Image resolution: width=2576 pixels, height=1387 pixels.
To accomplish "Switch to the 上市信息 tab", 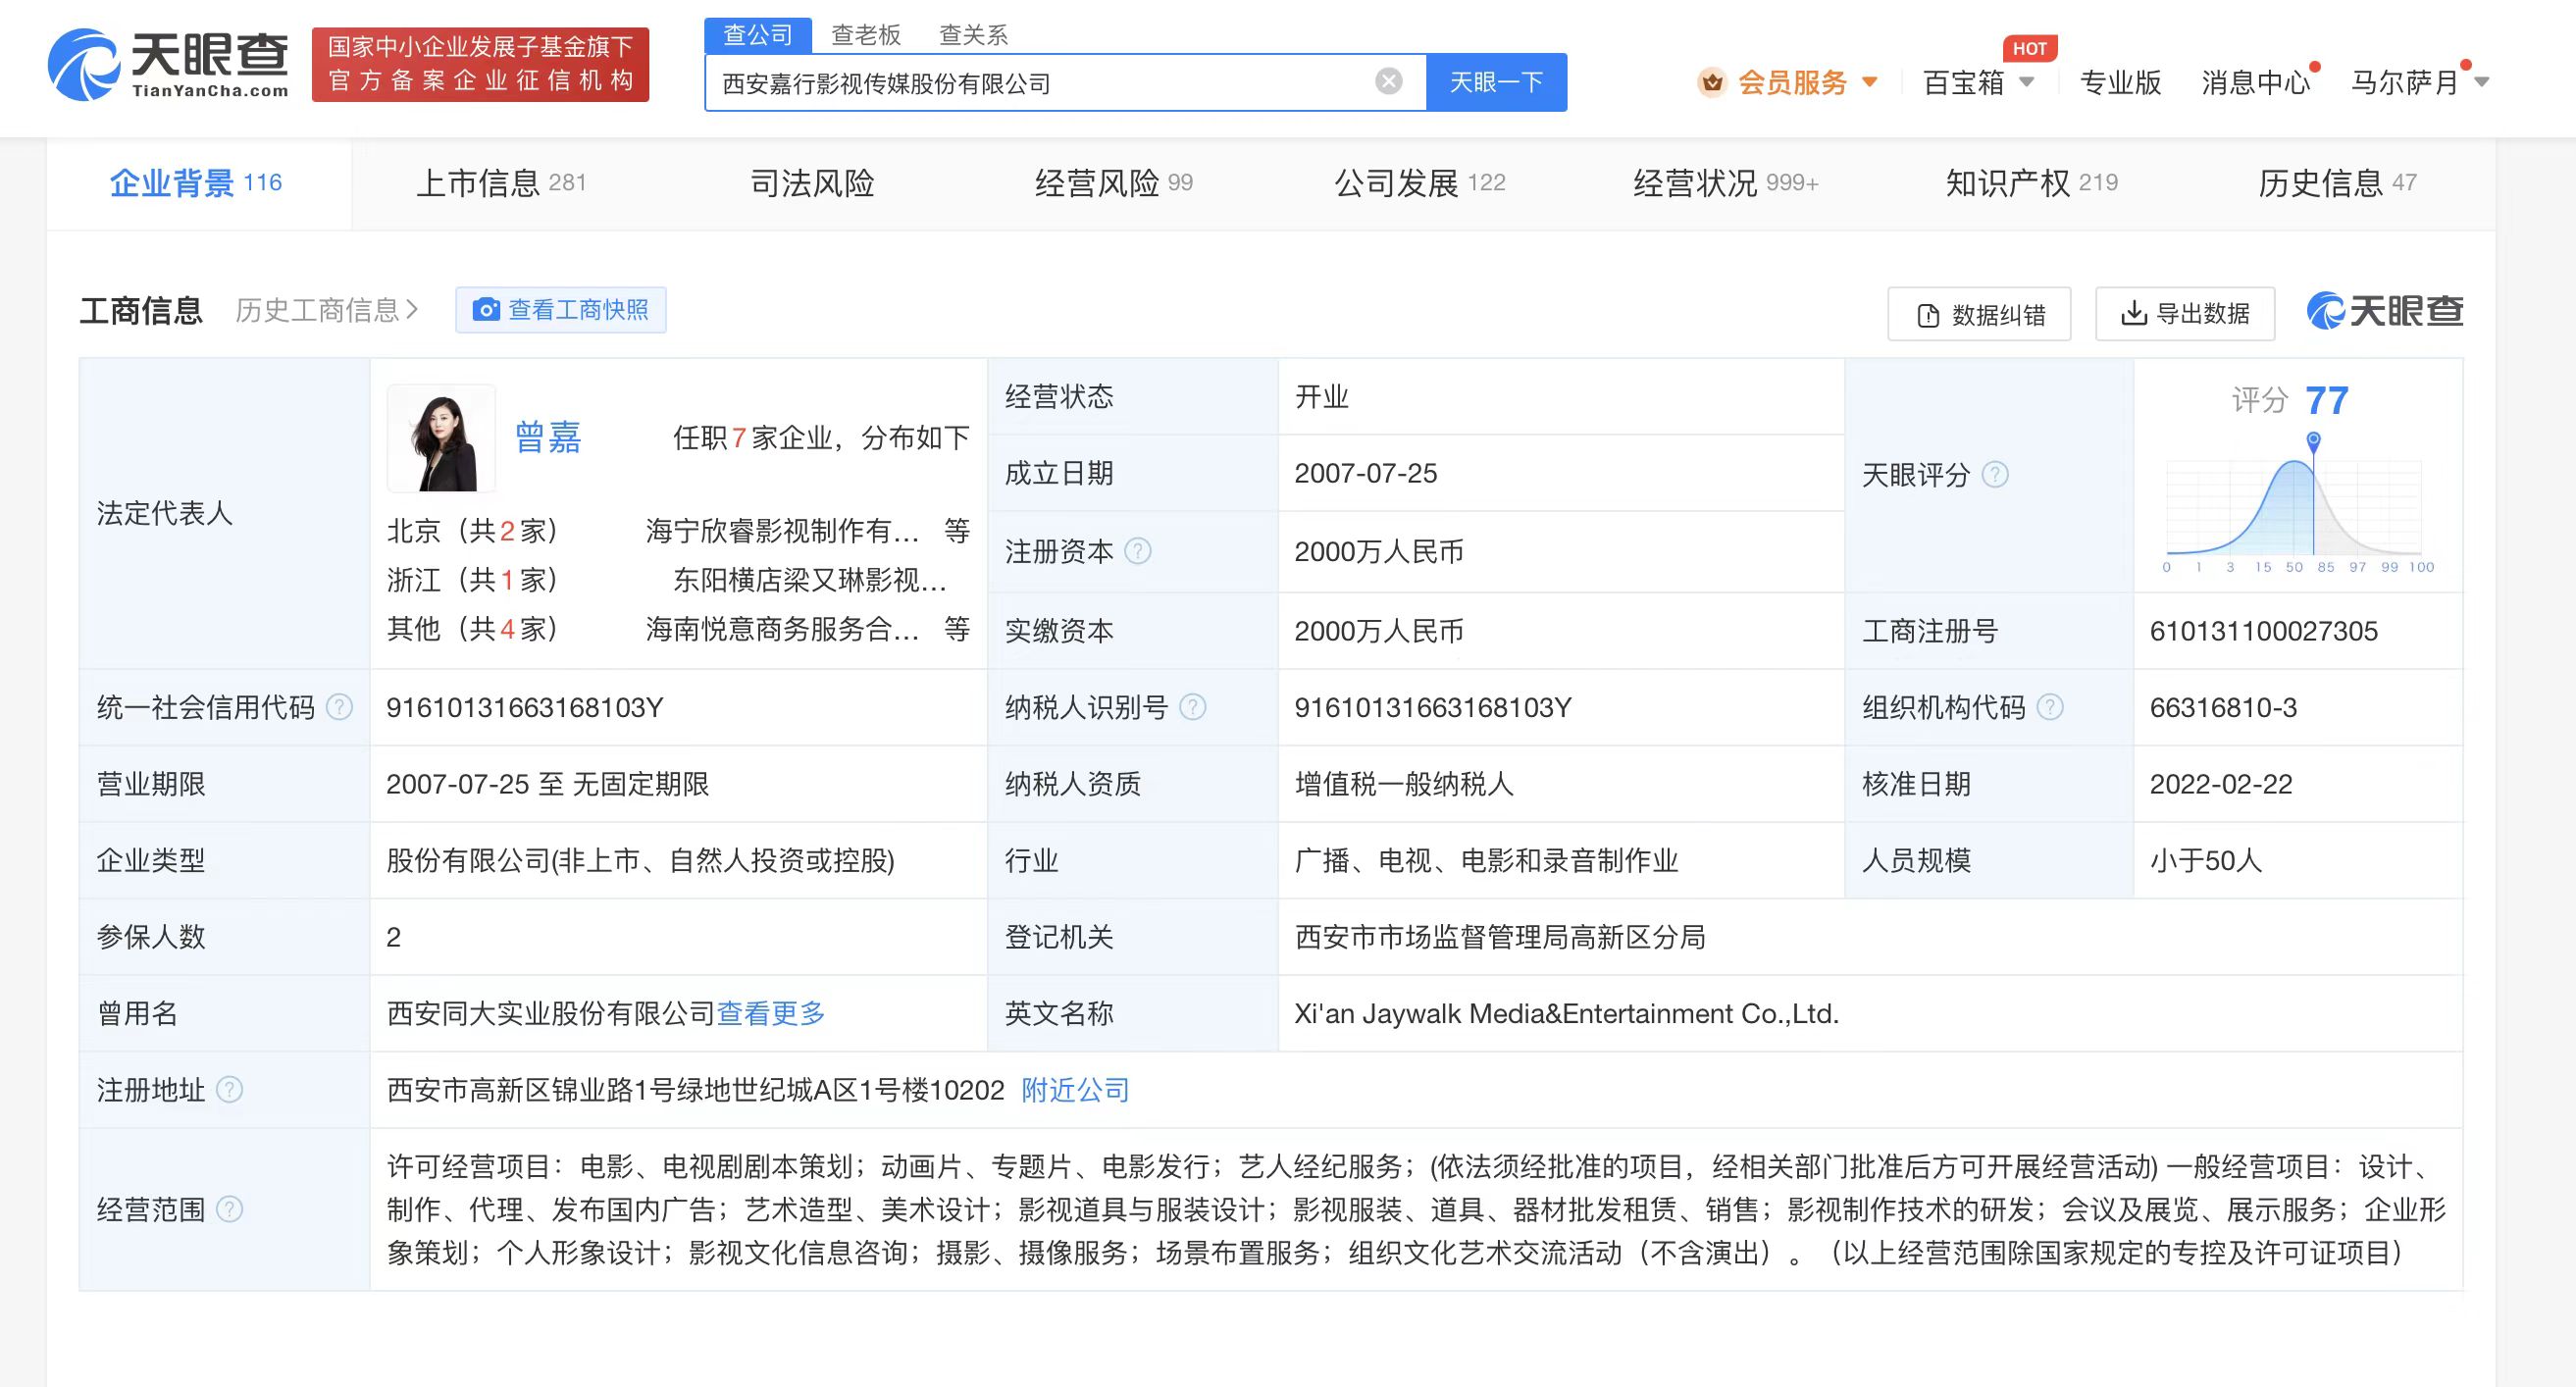I will point(501,183).
